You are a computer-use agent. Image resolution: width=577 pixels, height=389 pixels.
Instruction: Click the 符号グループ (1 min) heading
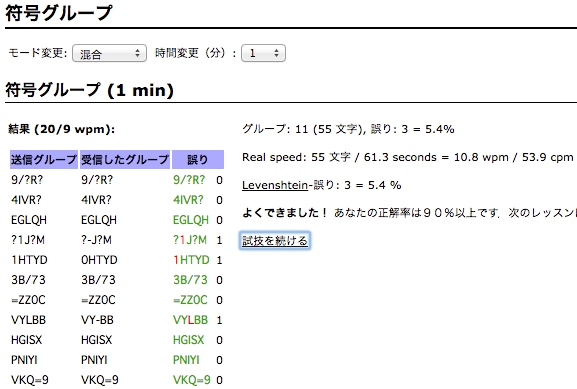tap(89, 90)
